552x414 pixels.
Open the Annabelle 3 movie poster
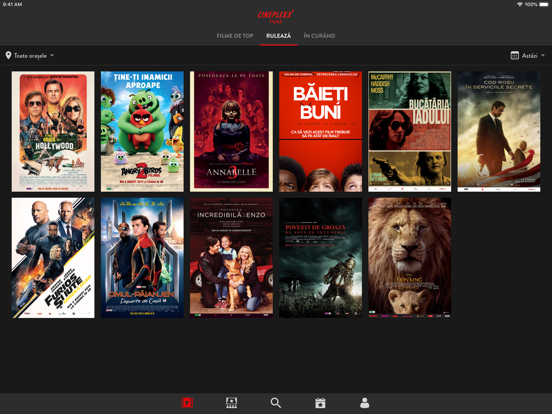231,131
